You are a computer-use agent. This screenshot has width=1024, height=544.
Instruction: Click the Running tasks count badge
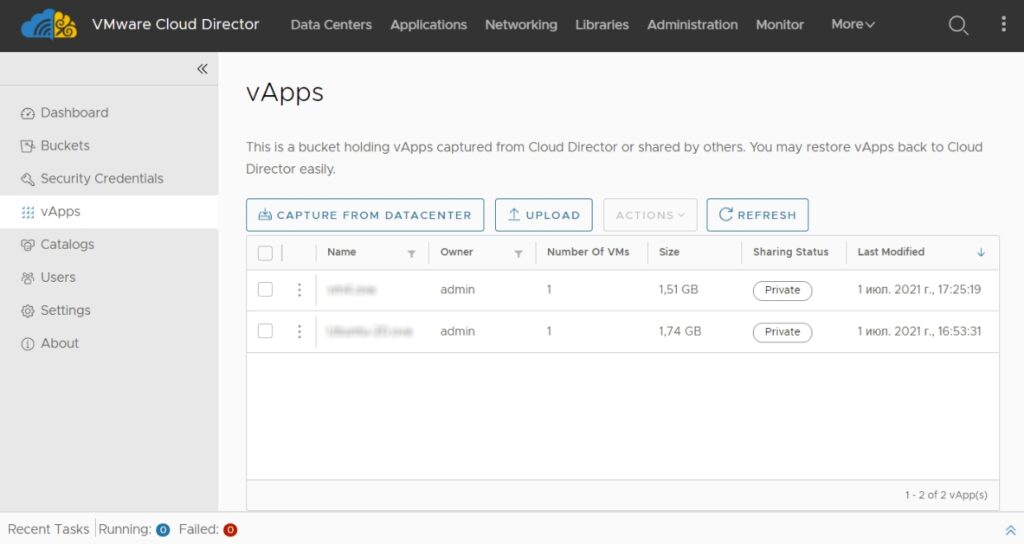click(163, 530)
